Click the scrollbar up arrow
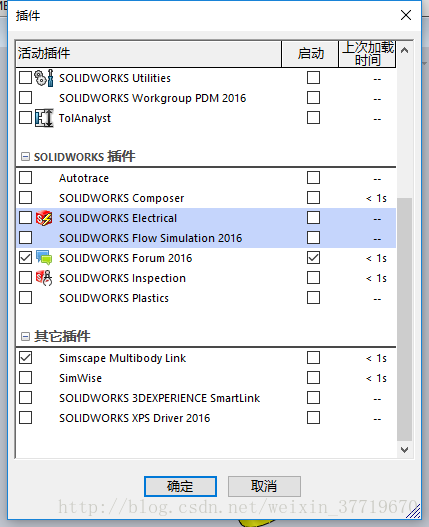429x527 pixels. pos(404,51)
